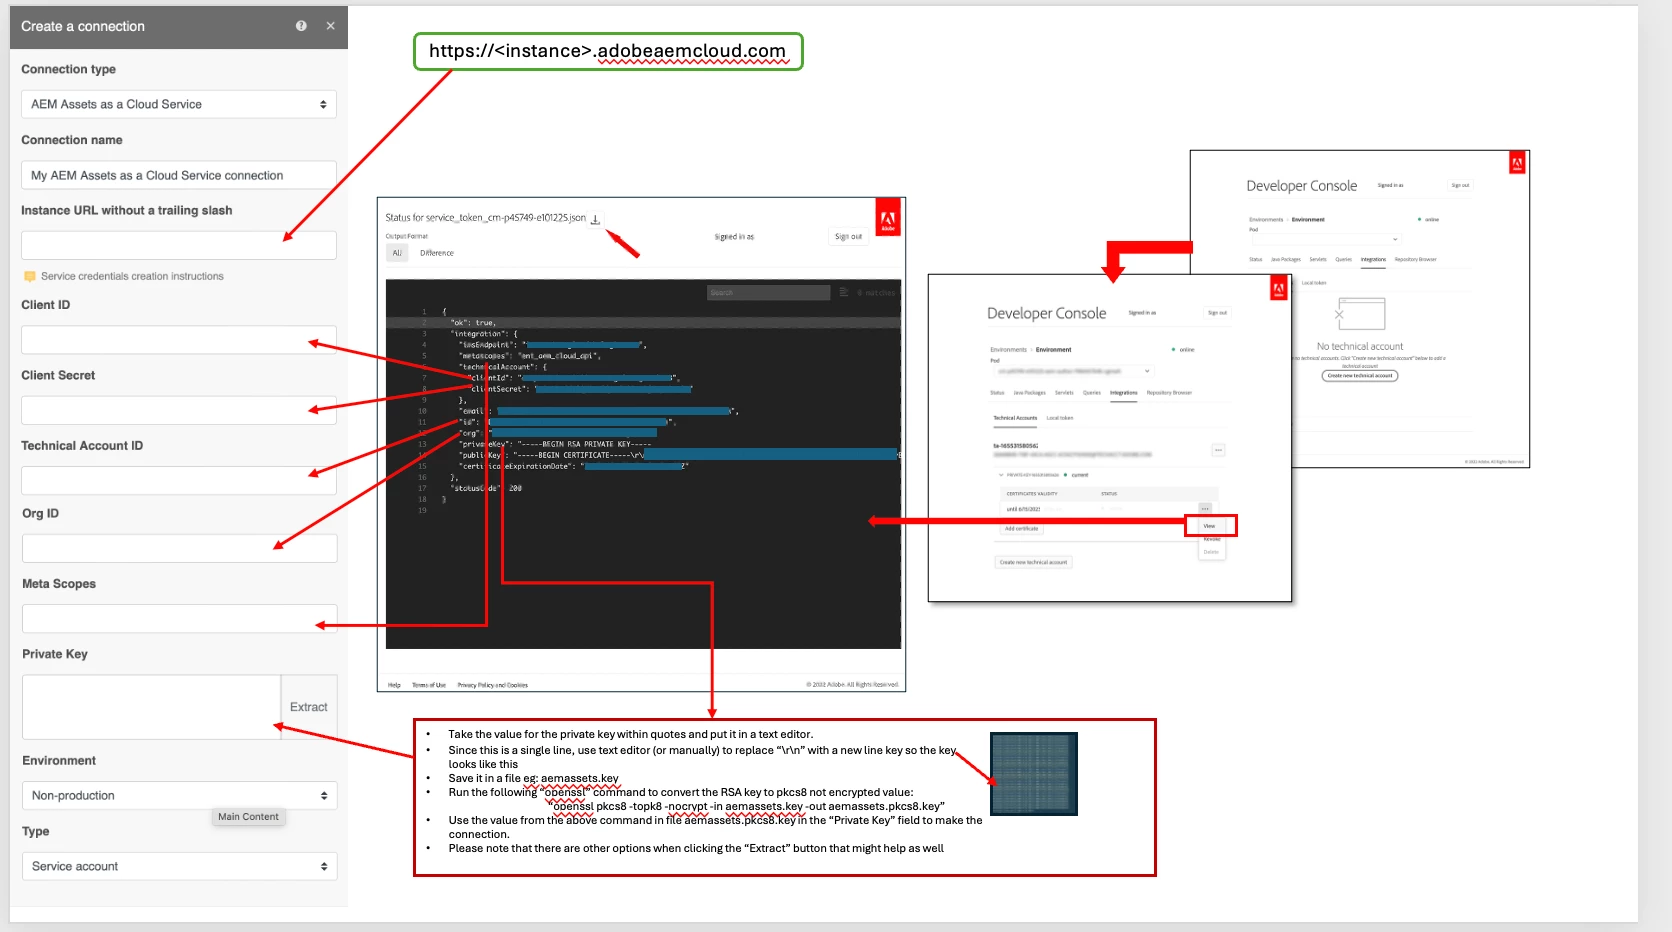Click Create new technical account in front console
1672x932 pixels.
click(1033, 562)
